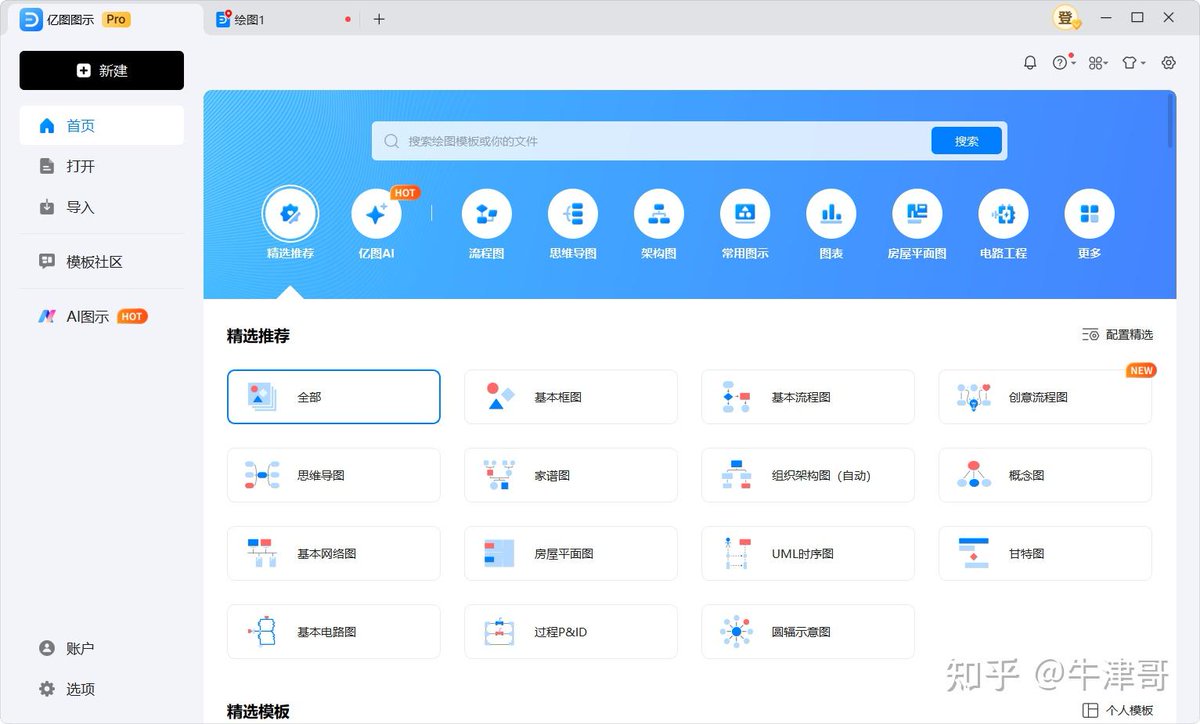Add a new tab with plus button
The width and height of the screenshot is (1200, 724).
click(379, 19)
